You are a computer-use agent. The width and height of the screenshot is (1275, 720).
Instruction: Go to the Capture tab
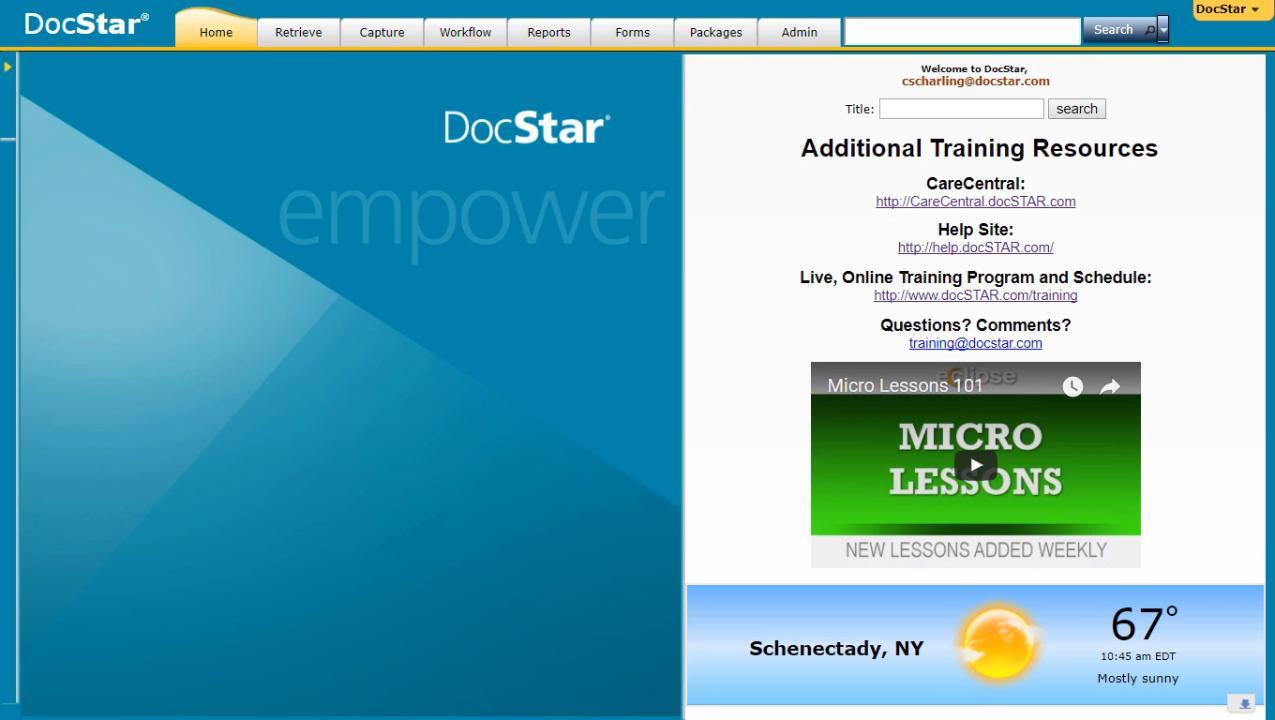(381, 32)
